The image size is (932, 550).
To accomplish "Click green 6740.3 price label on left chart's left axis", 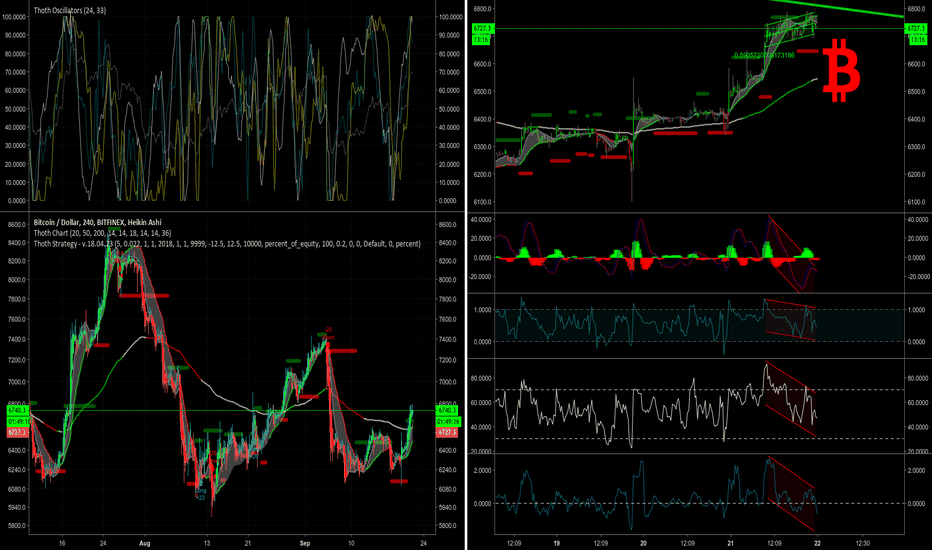I will (18, 410).
